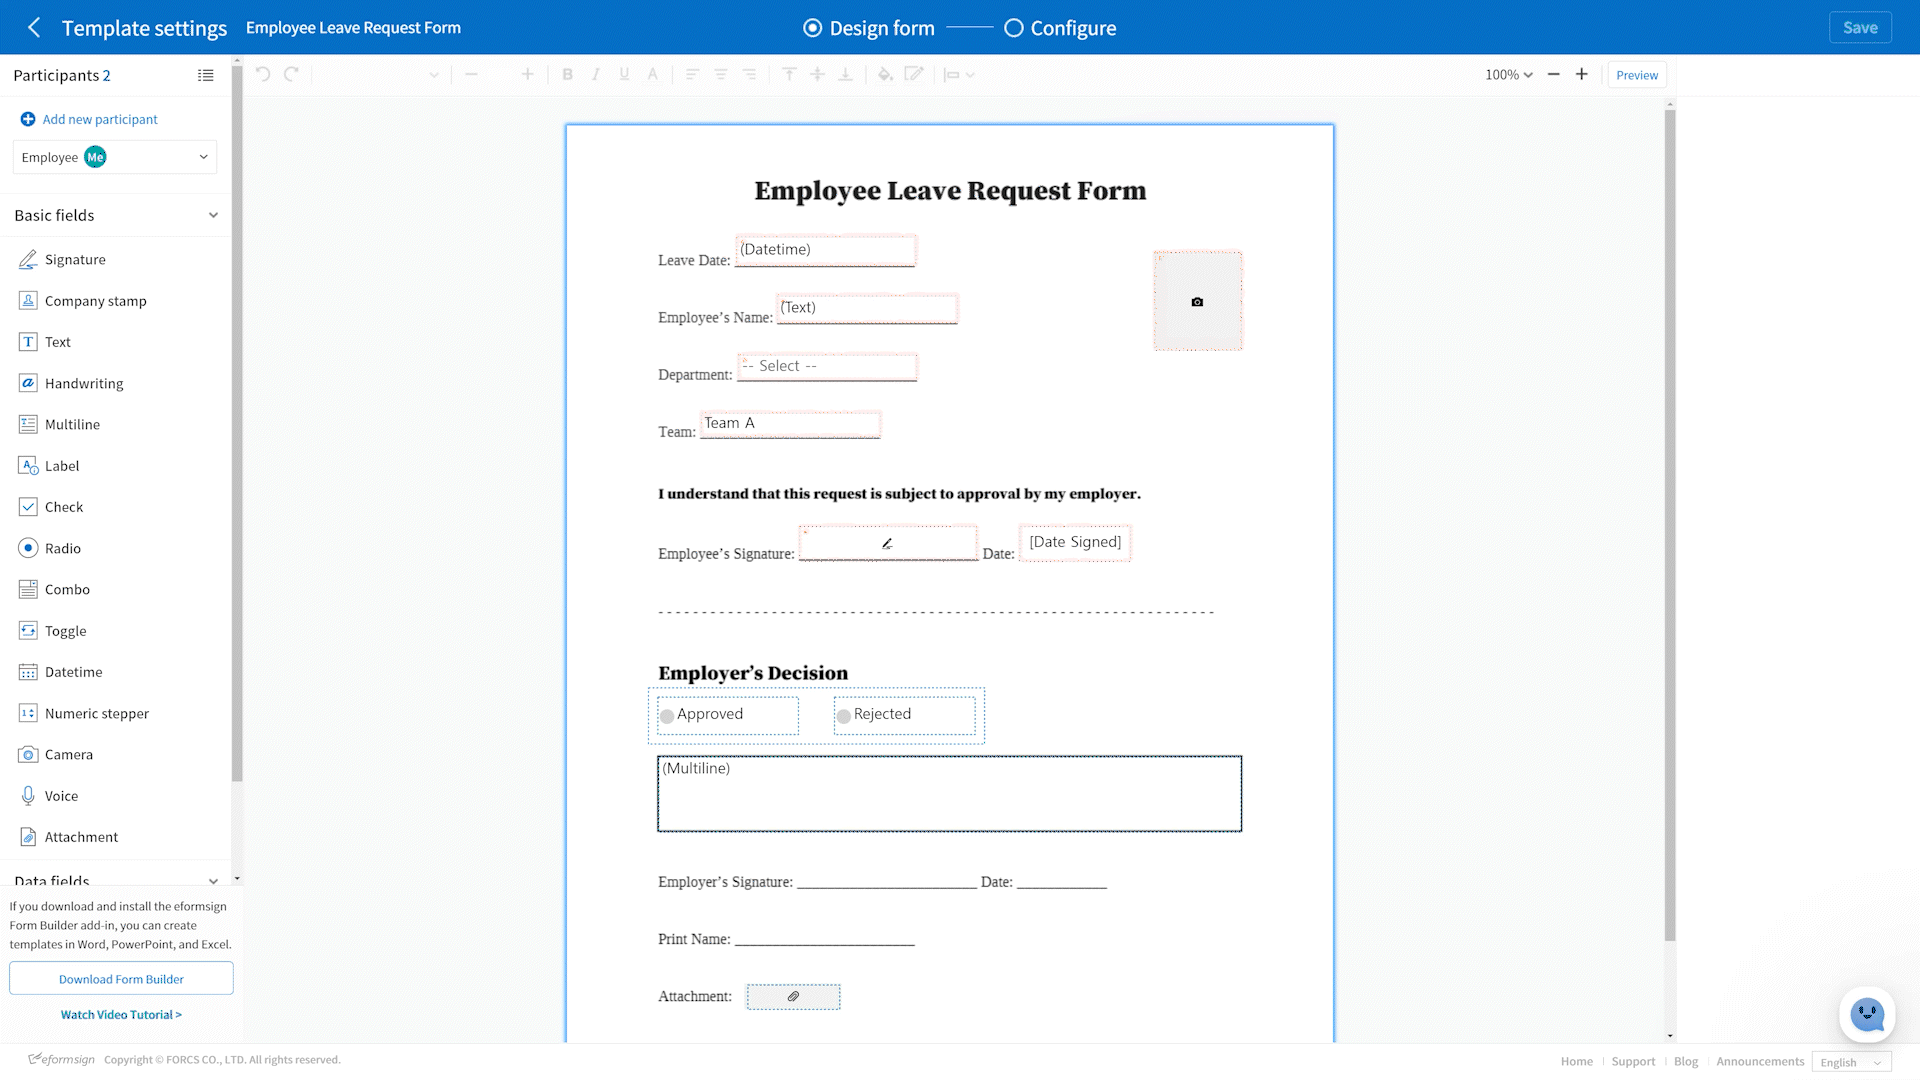Click the Employee's Signature field on form
This screenshot has width=1920, height=1080.
pyautogui.click(x=888, y=543)
